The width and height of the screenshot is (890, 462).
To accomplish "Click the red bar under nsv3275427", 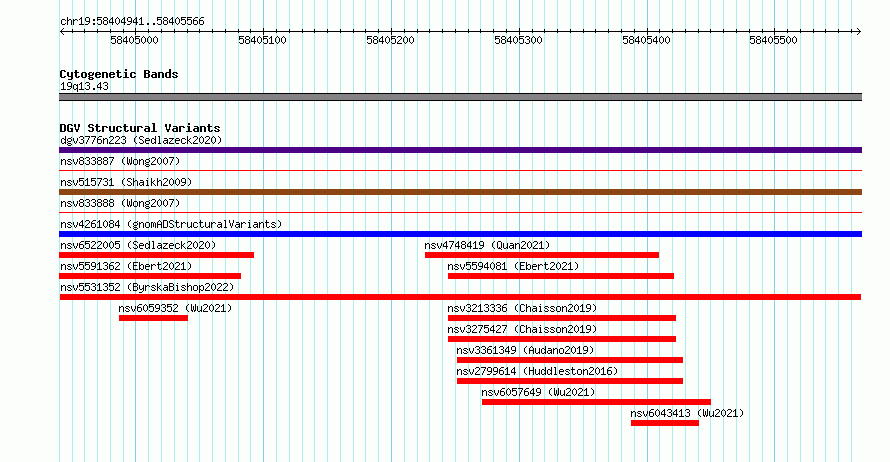I will [562, 339].
